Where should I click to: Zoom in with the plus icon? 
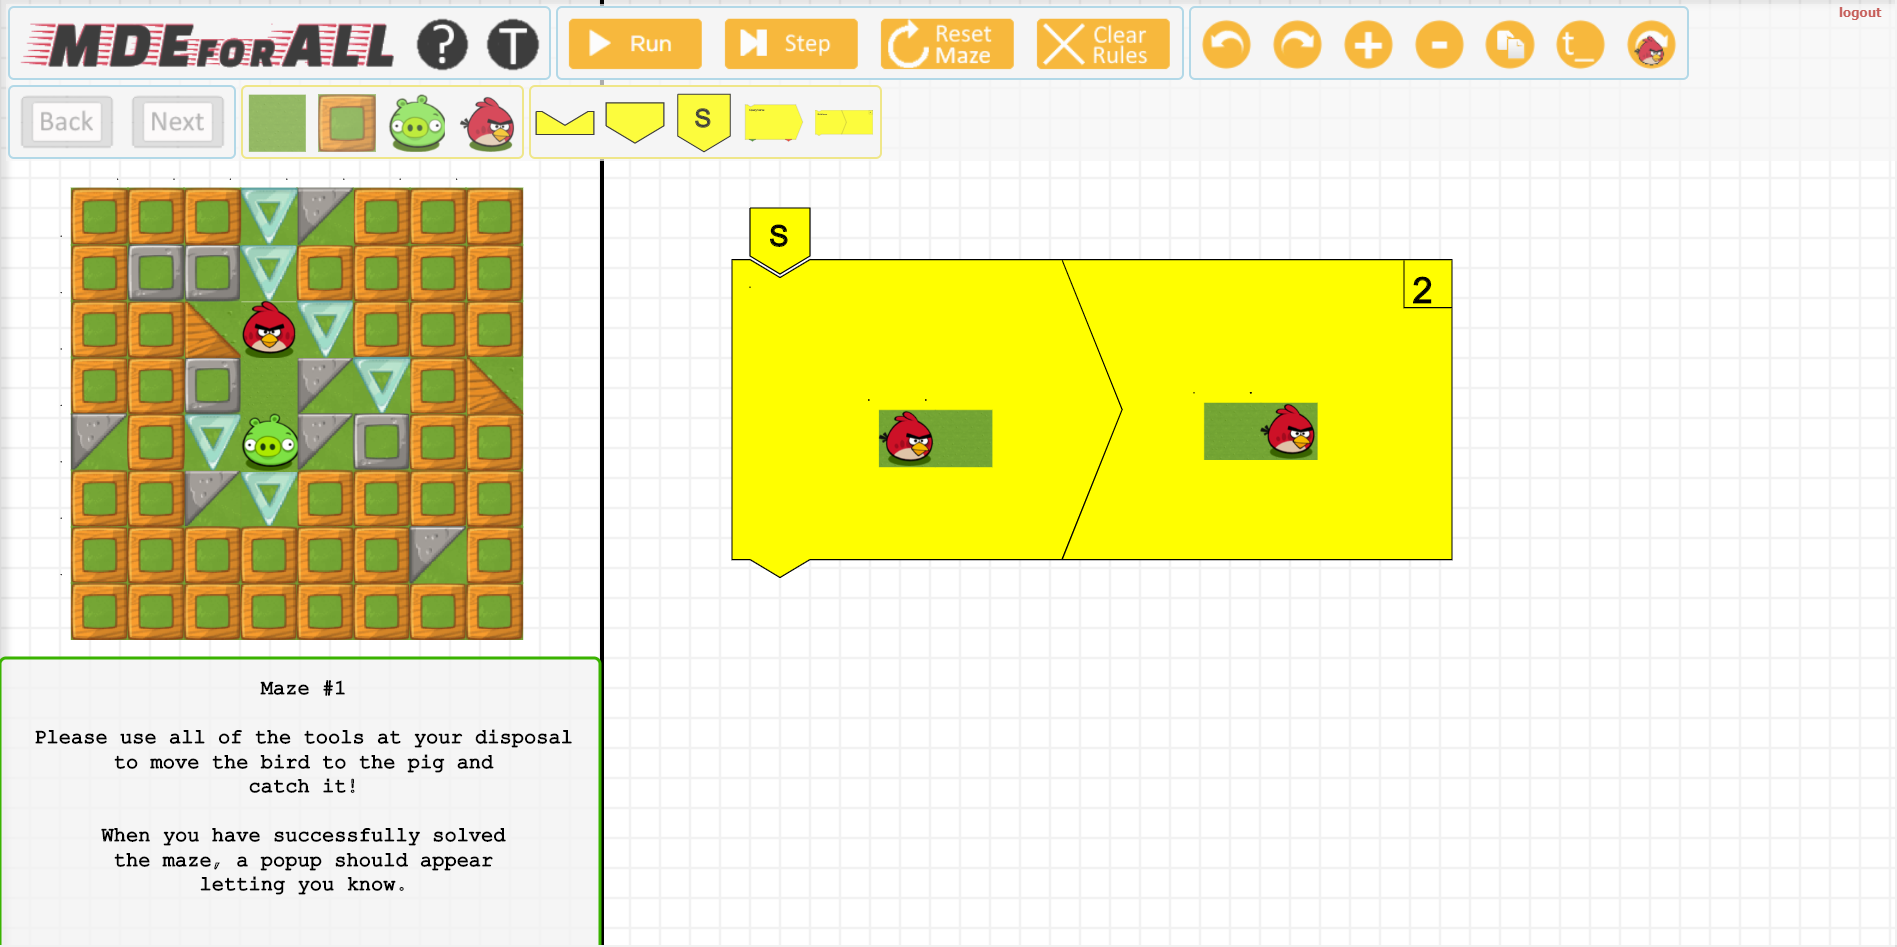(x=1369, y=45)
